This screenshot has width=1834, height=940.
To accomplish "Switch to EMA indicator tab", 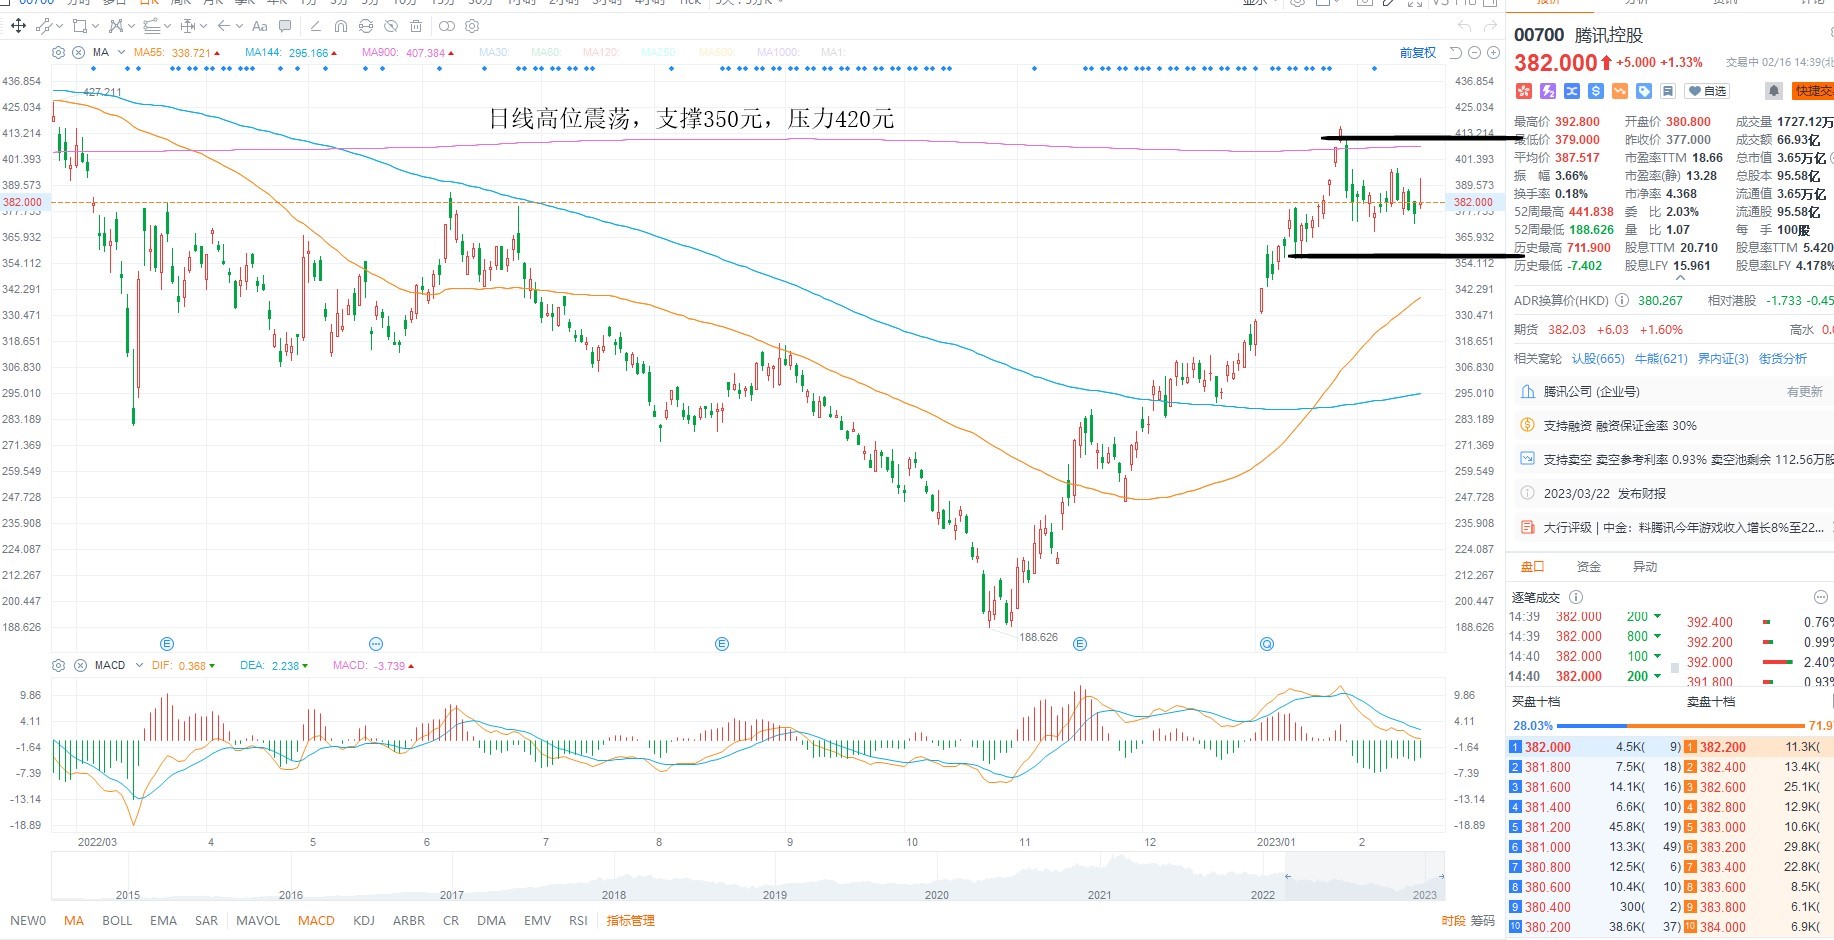I will pos(163,921).
